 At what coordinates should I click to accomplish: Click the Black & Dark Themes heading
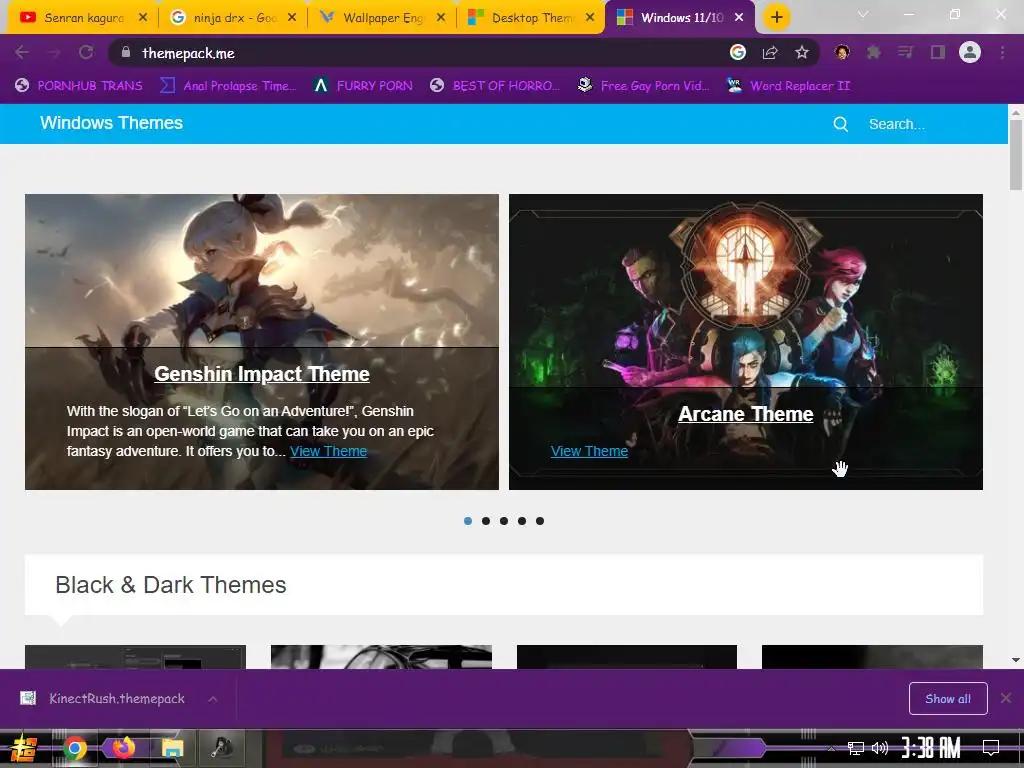170,584
